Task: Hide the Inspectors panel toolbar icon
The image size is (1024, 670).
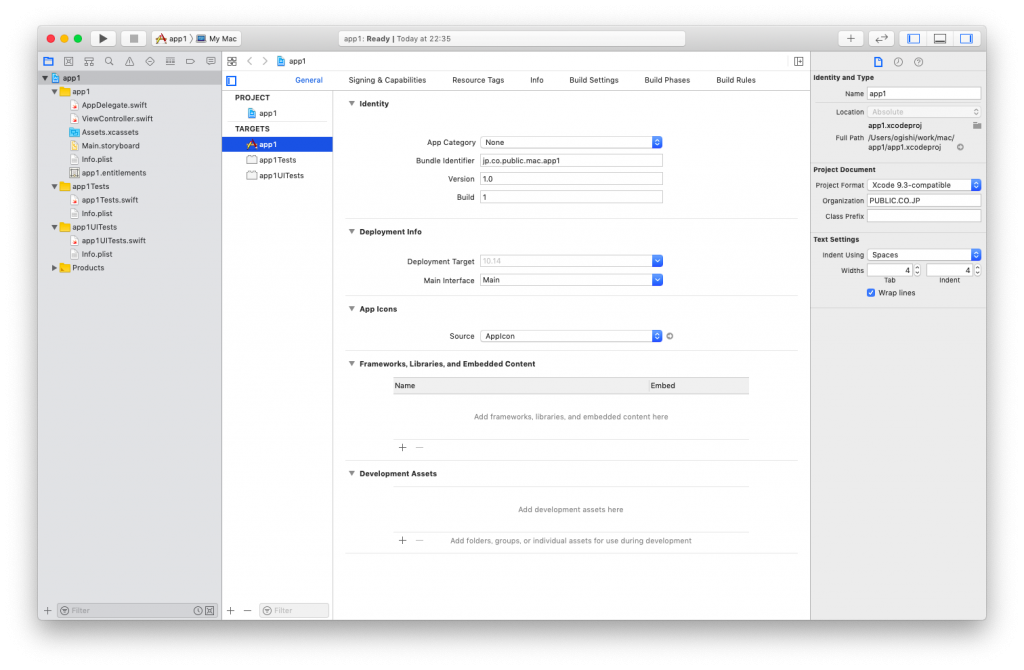Action: coord(966,39)
